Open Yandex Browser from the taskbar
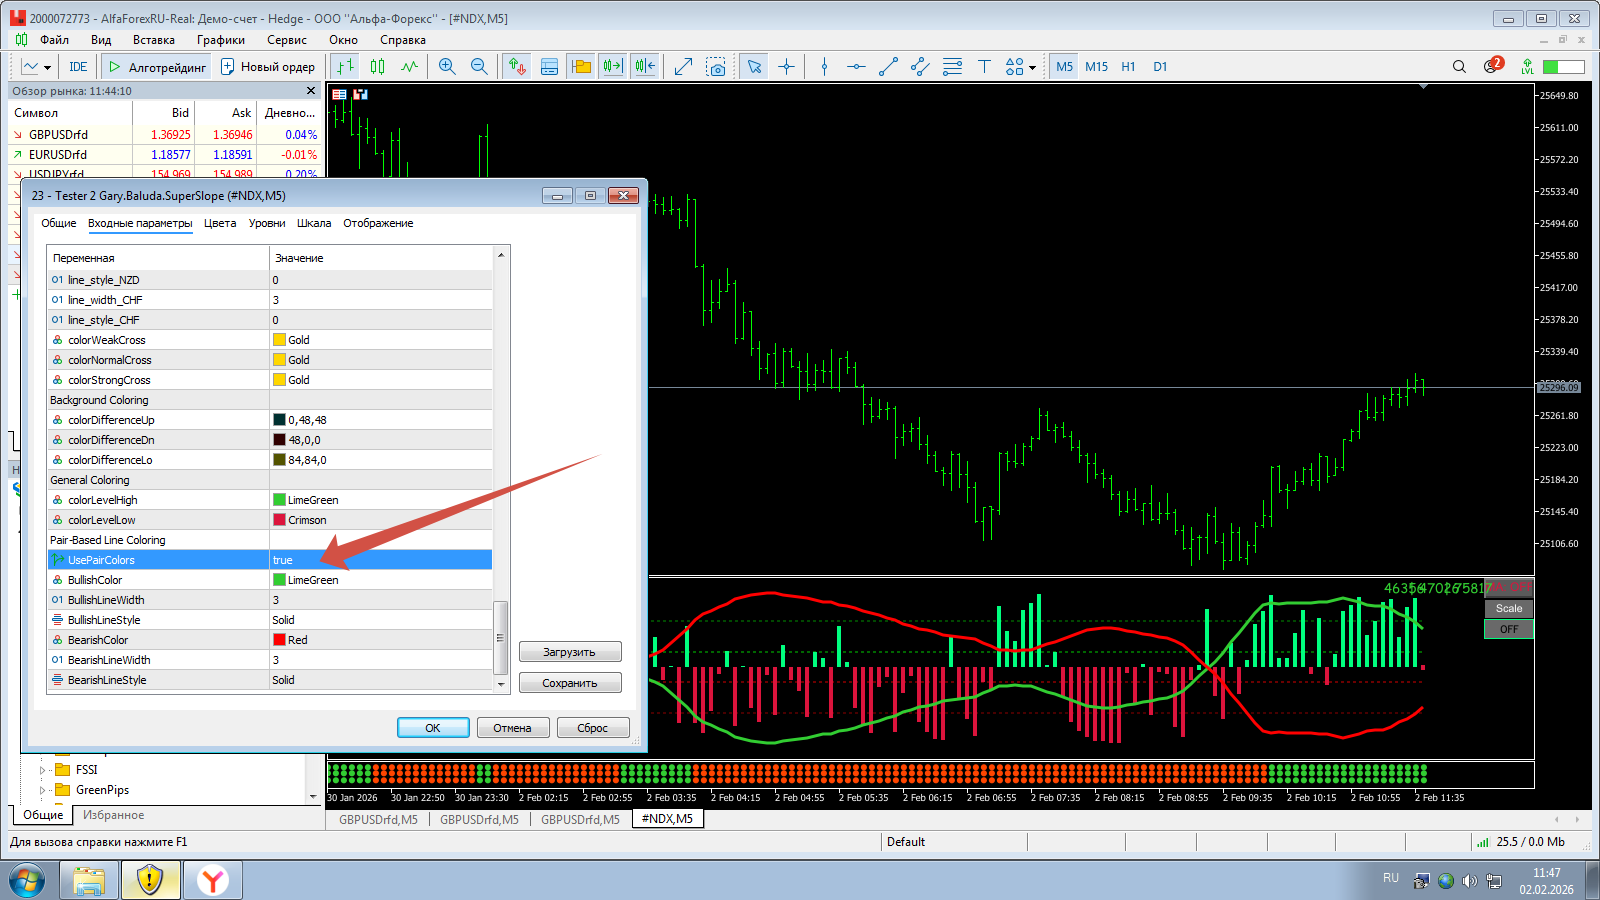1600x900 pixels. (212, 880)
